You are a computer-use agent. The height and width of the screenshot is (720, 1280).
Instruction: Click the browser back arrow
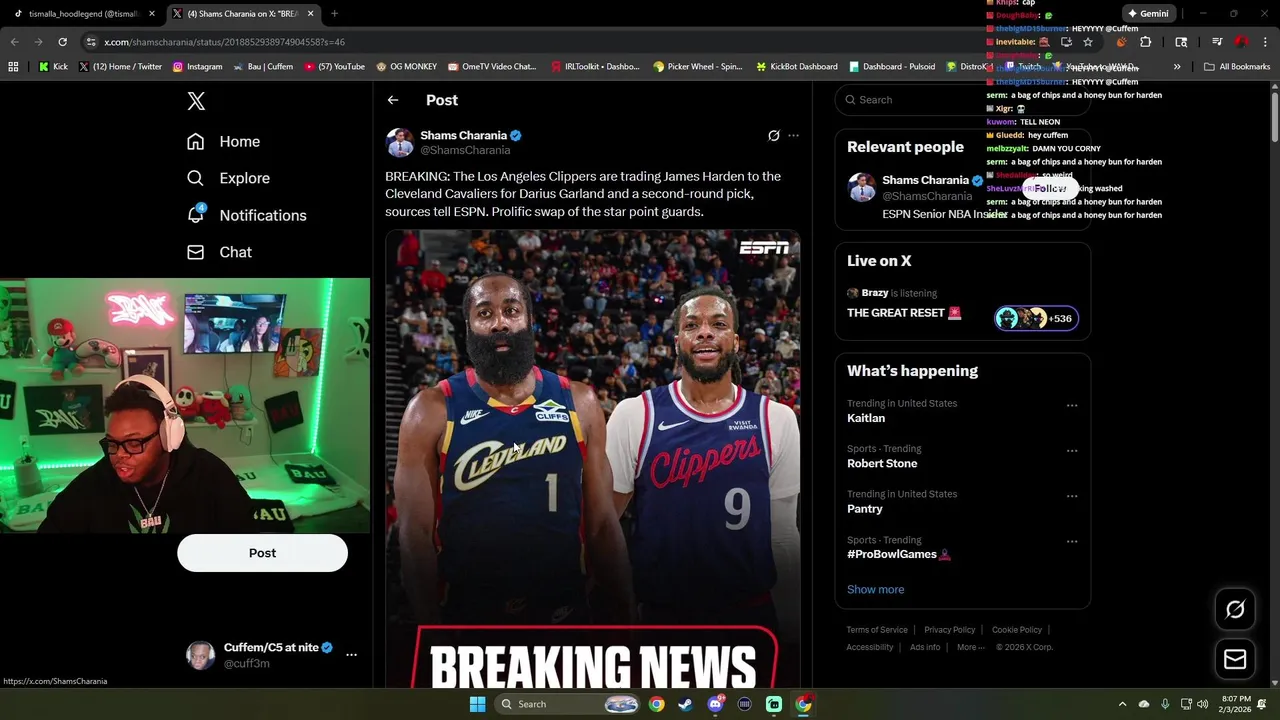[x=14, y=42]
